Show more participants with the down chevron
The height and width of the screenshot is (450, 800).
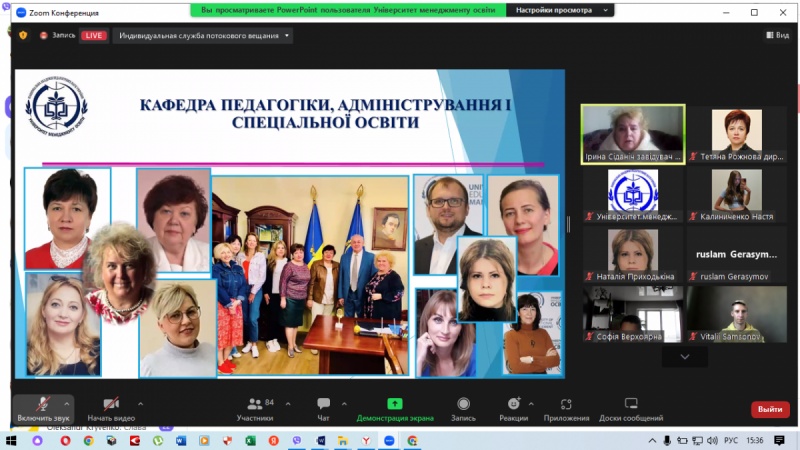685,357
